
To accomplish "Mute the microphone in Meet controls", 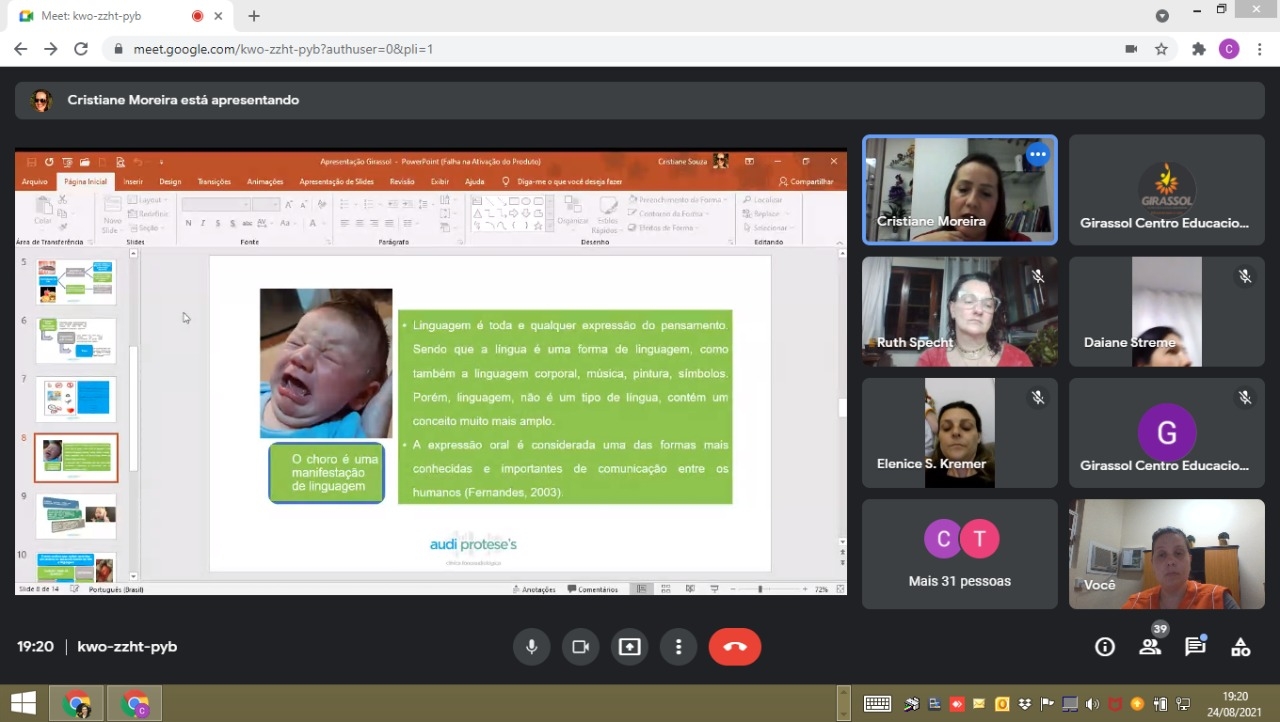I will tap(531, 647).
